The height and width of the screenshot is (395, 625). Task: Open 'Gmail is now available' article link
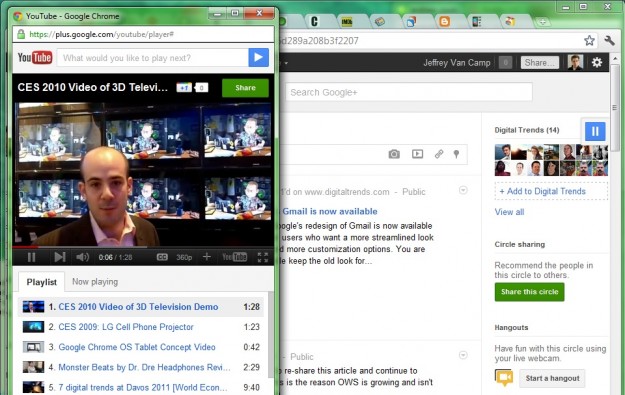pos(330,211)
